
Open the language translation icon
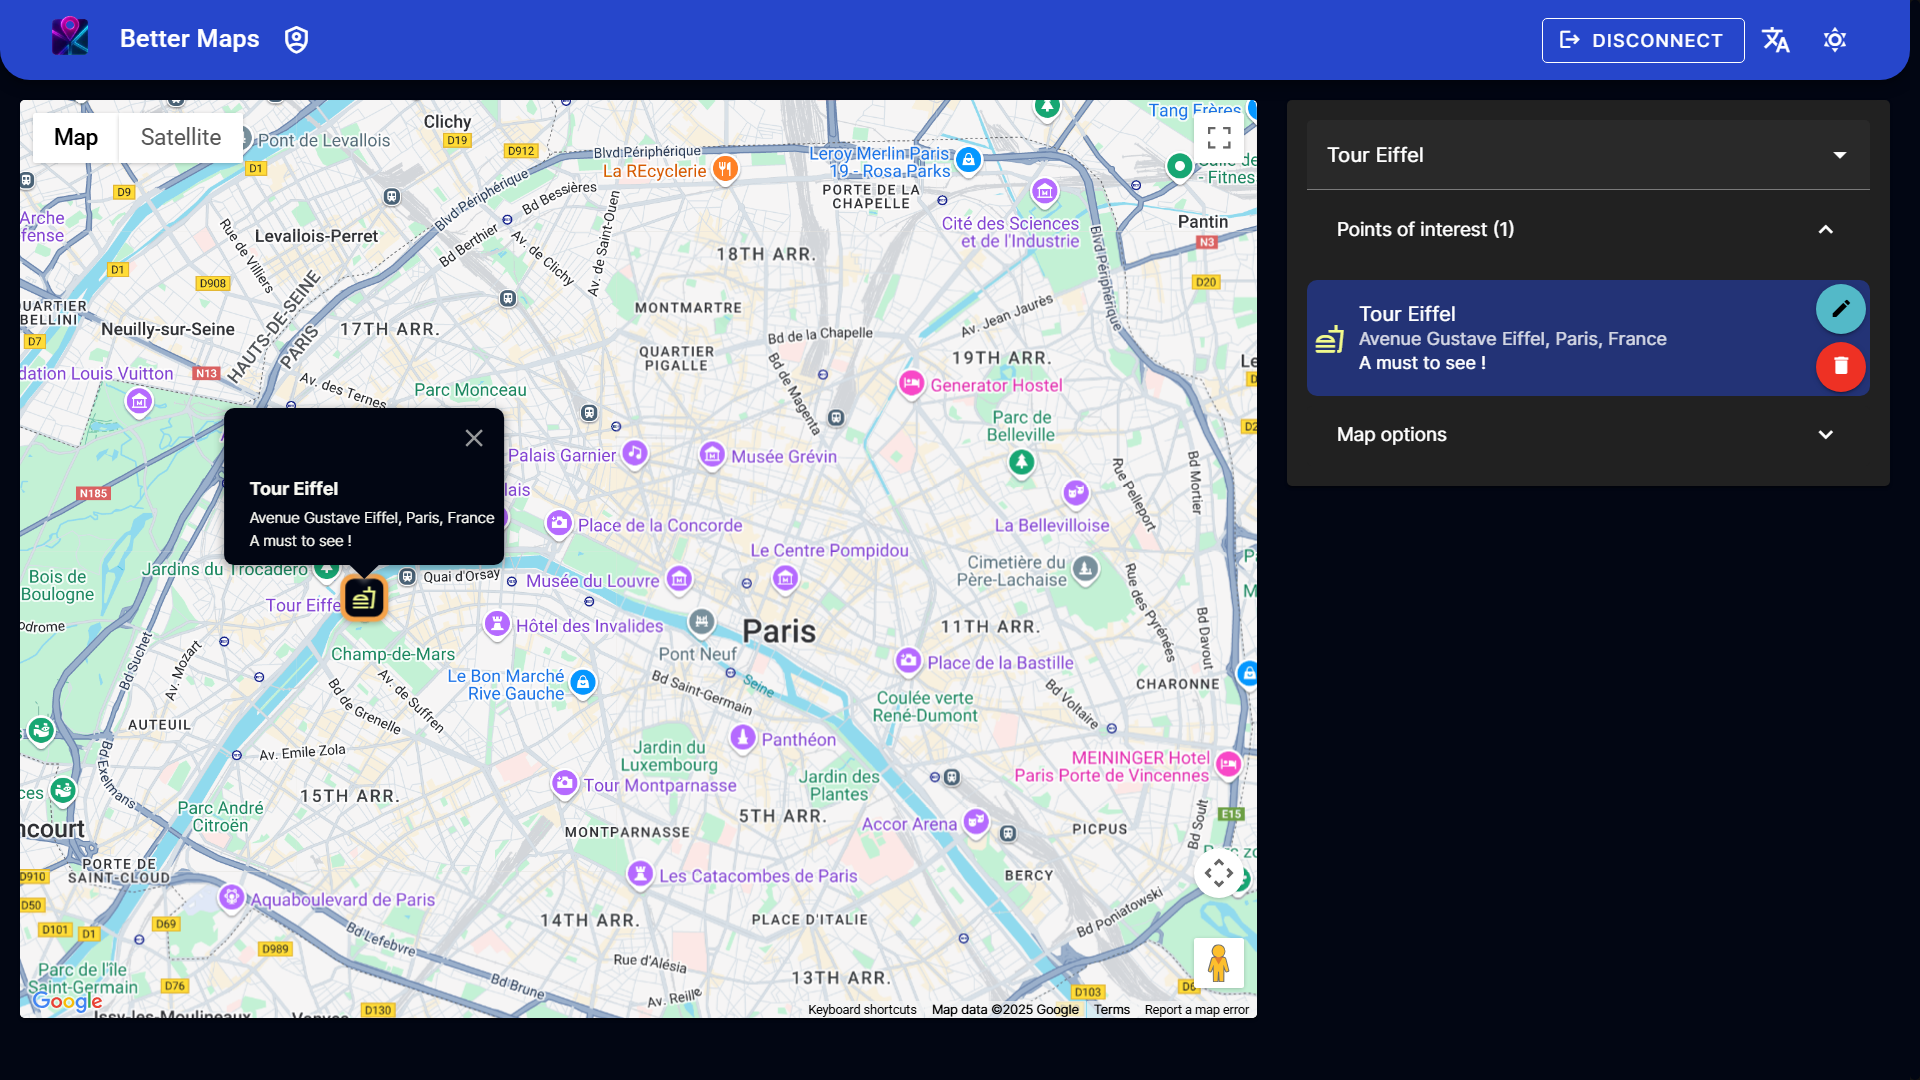point(1776,40)
